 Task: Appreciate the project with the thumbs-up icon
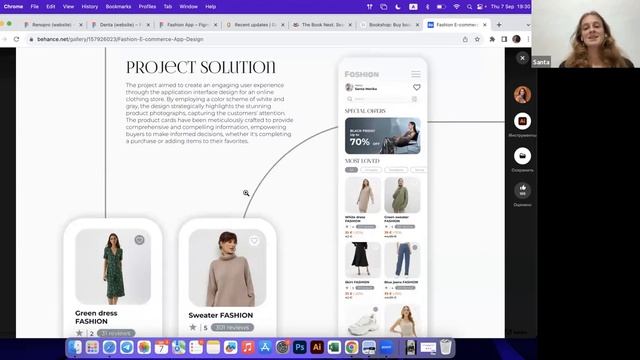coord(522,190)
